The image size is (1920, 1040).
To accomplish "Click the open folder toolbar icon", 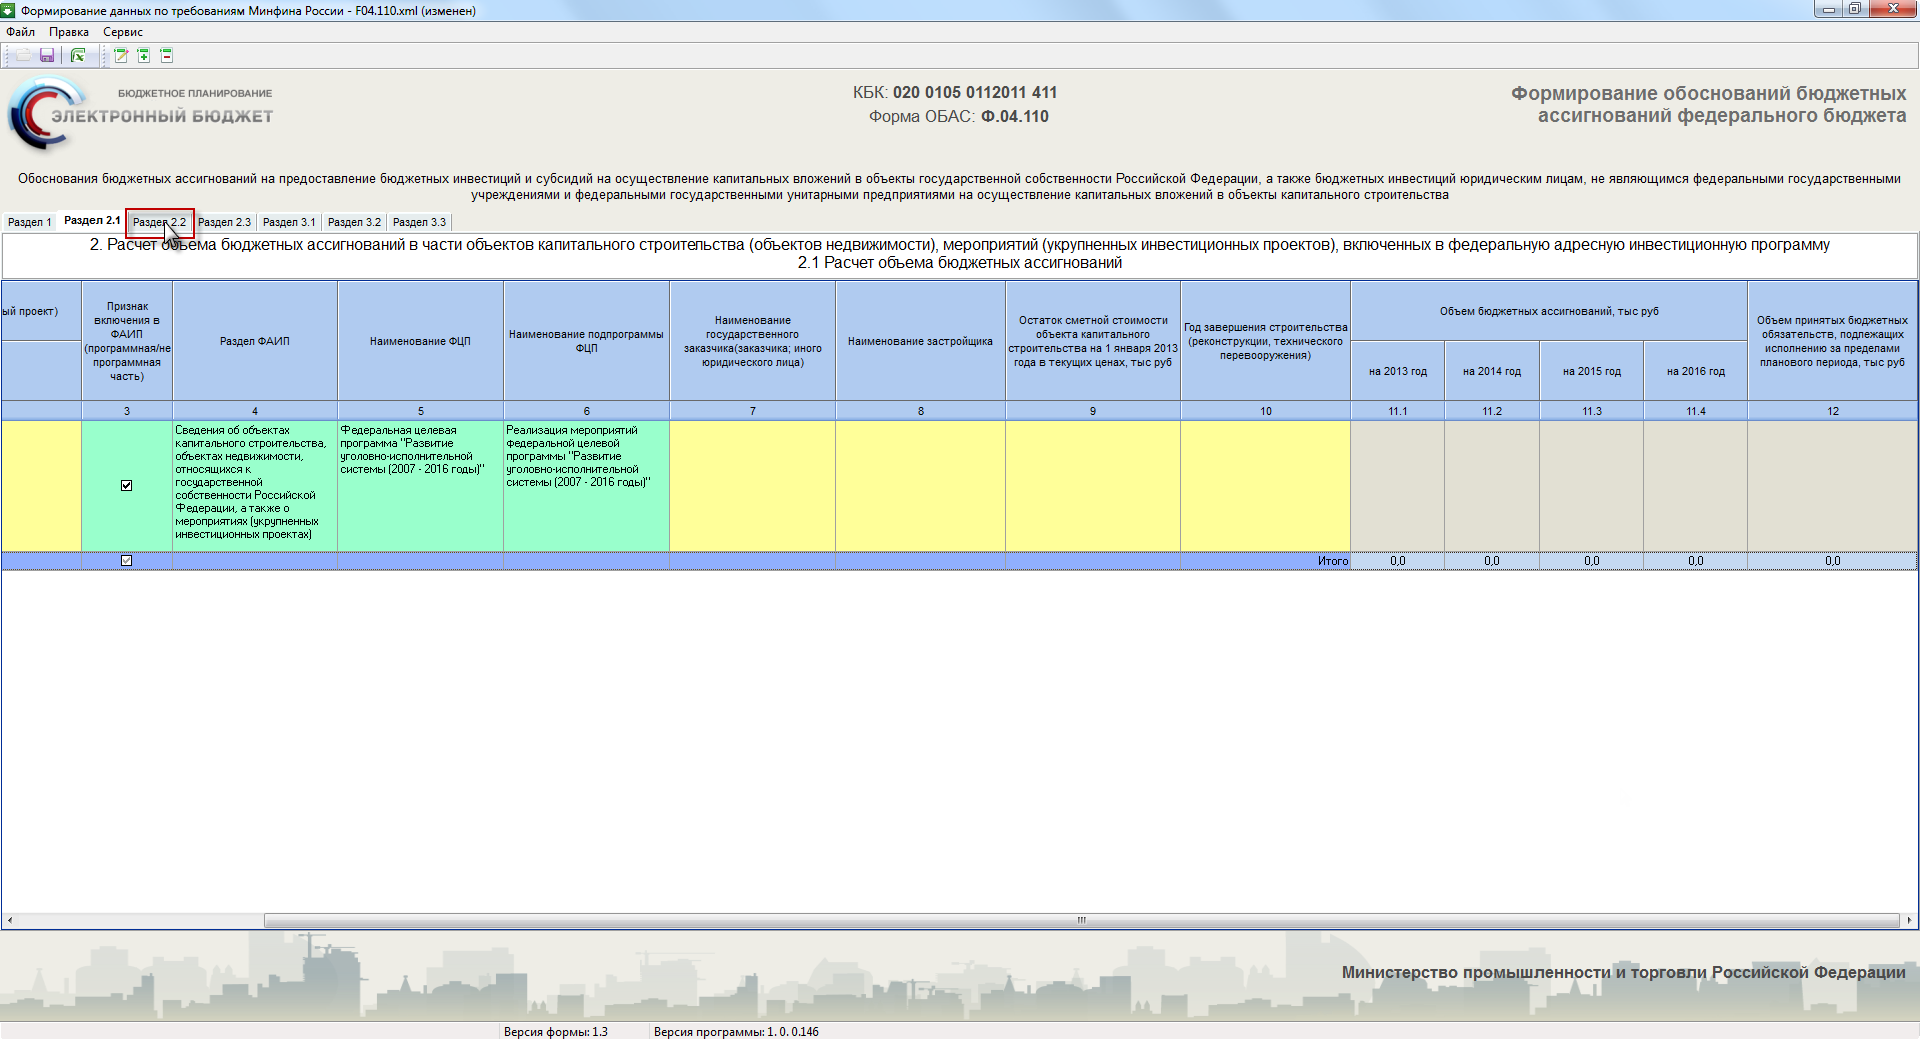I will 23,56.
